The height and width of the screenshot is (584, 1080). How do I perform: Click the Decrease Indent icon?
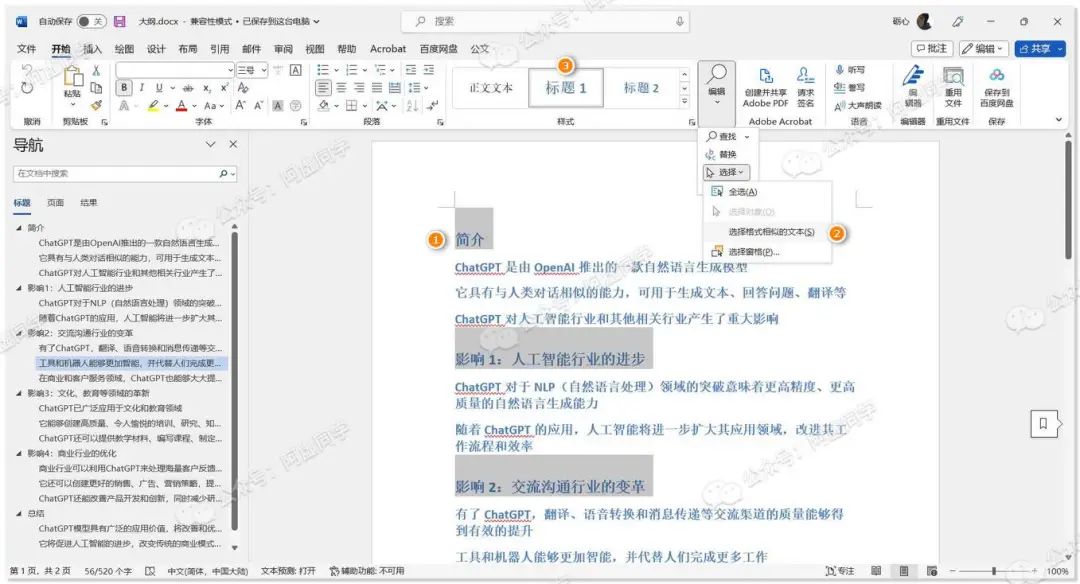click(411, 70)
